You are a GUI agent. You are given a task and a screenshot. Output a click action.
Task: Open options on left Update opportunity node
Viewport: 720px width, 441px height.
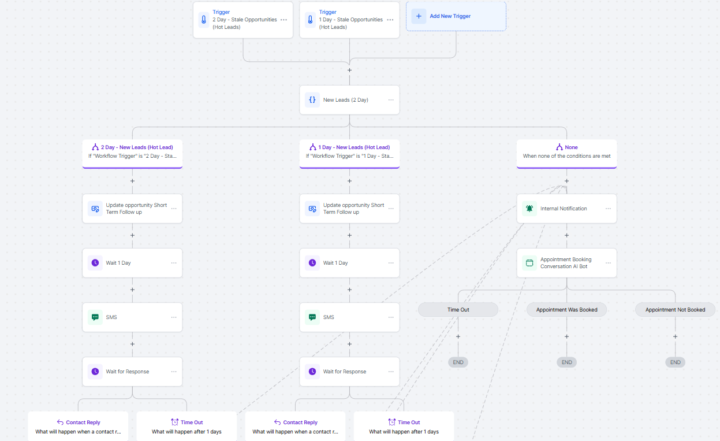(174, 209)
